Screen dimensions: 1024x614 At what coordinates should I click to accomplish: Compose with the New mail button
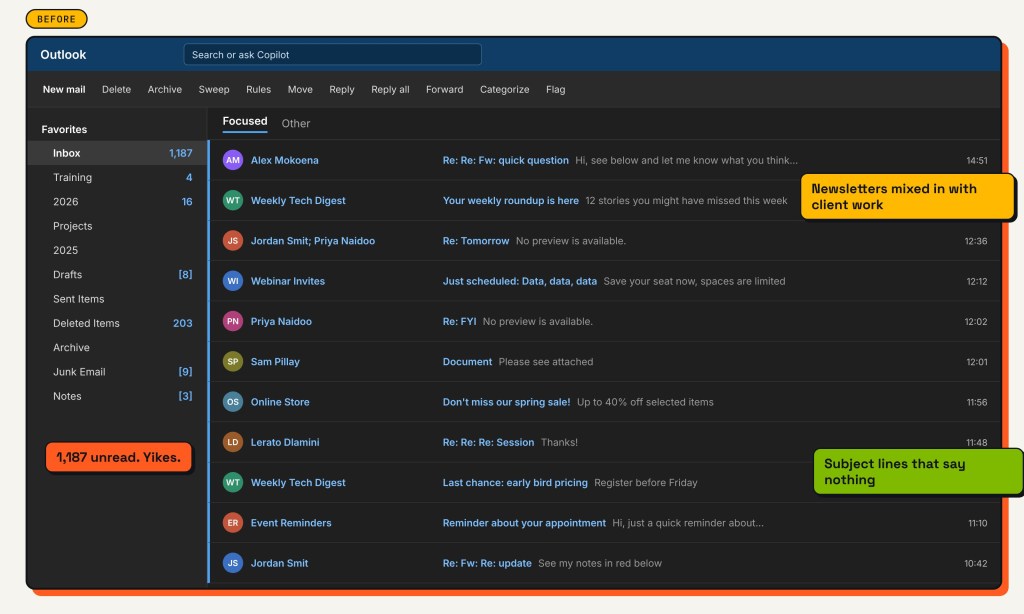64,89
